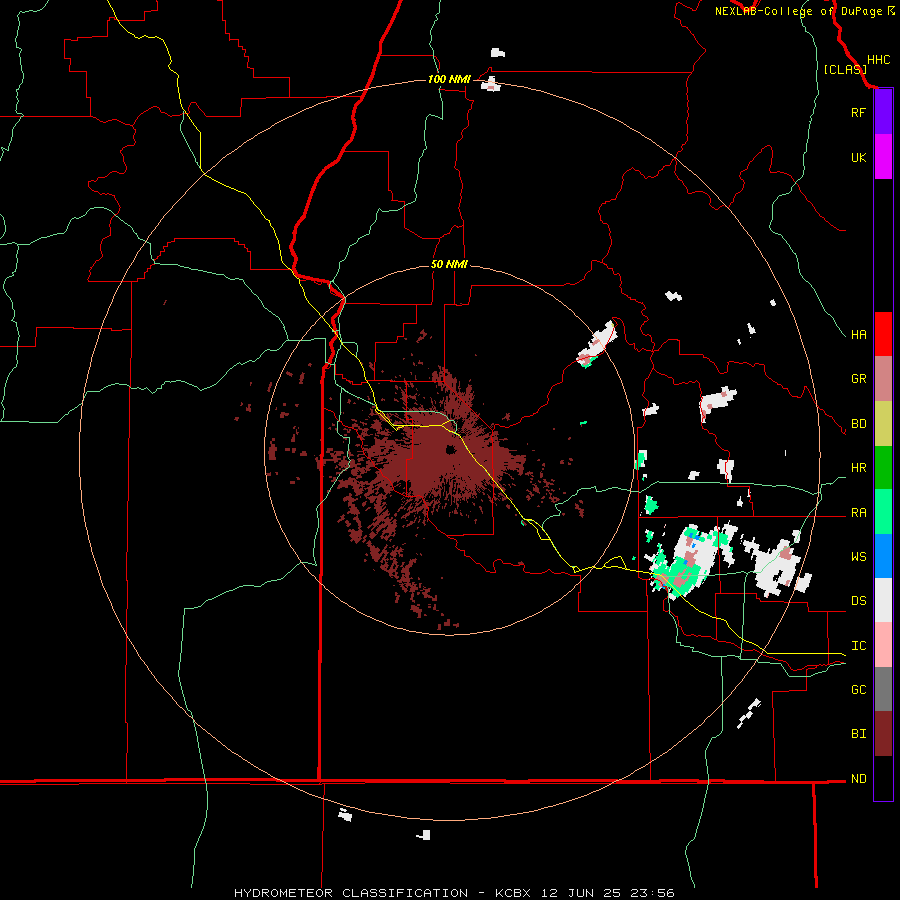
Task: Click the DS legend label
Action: pos(858,601)
